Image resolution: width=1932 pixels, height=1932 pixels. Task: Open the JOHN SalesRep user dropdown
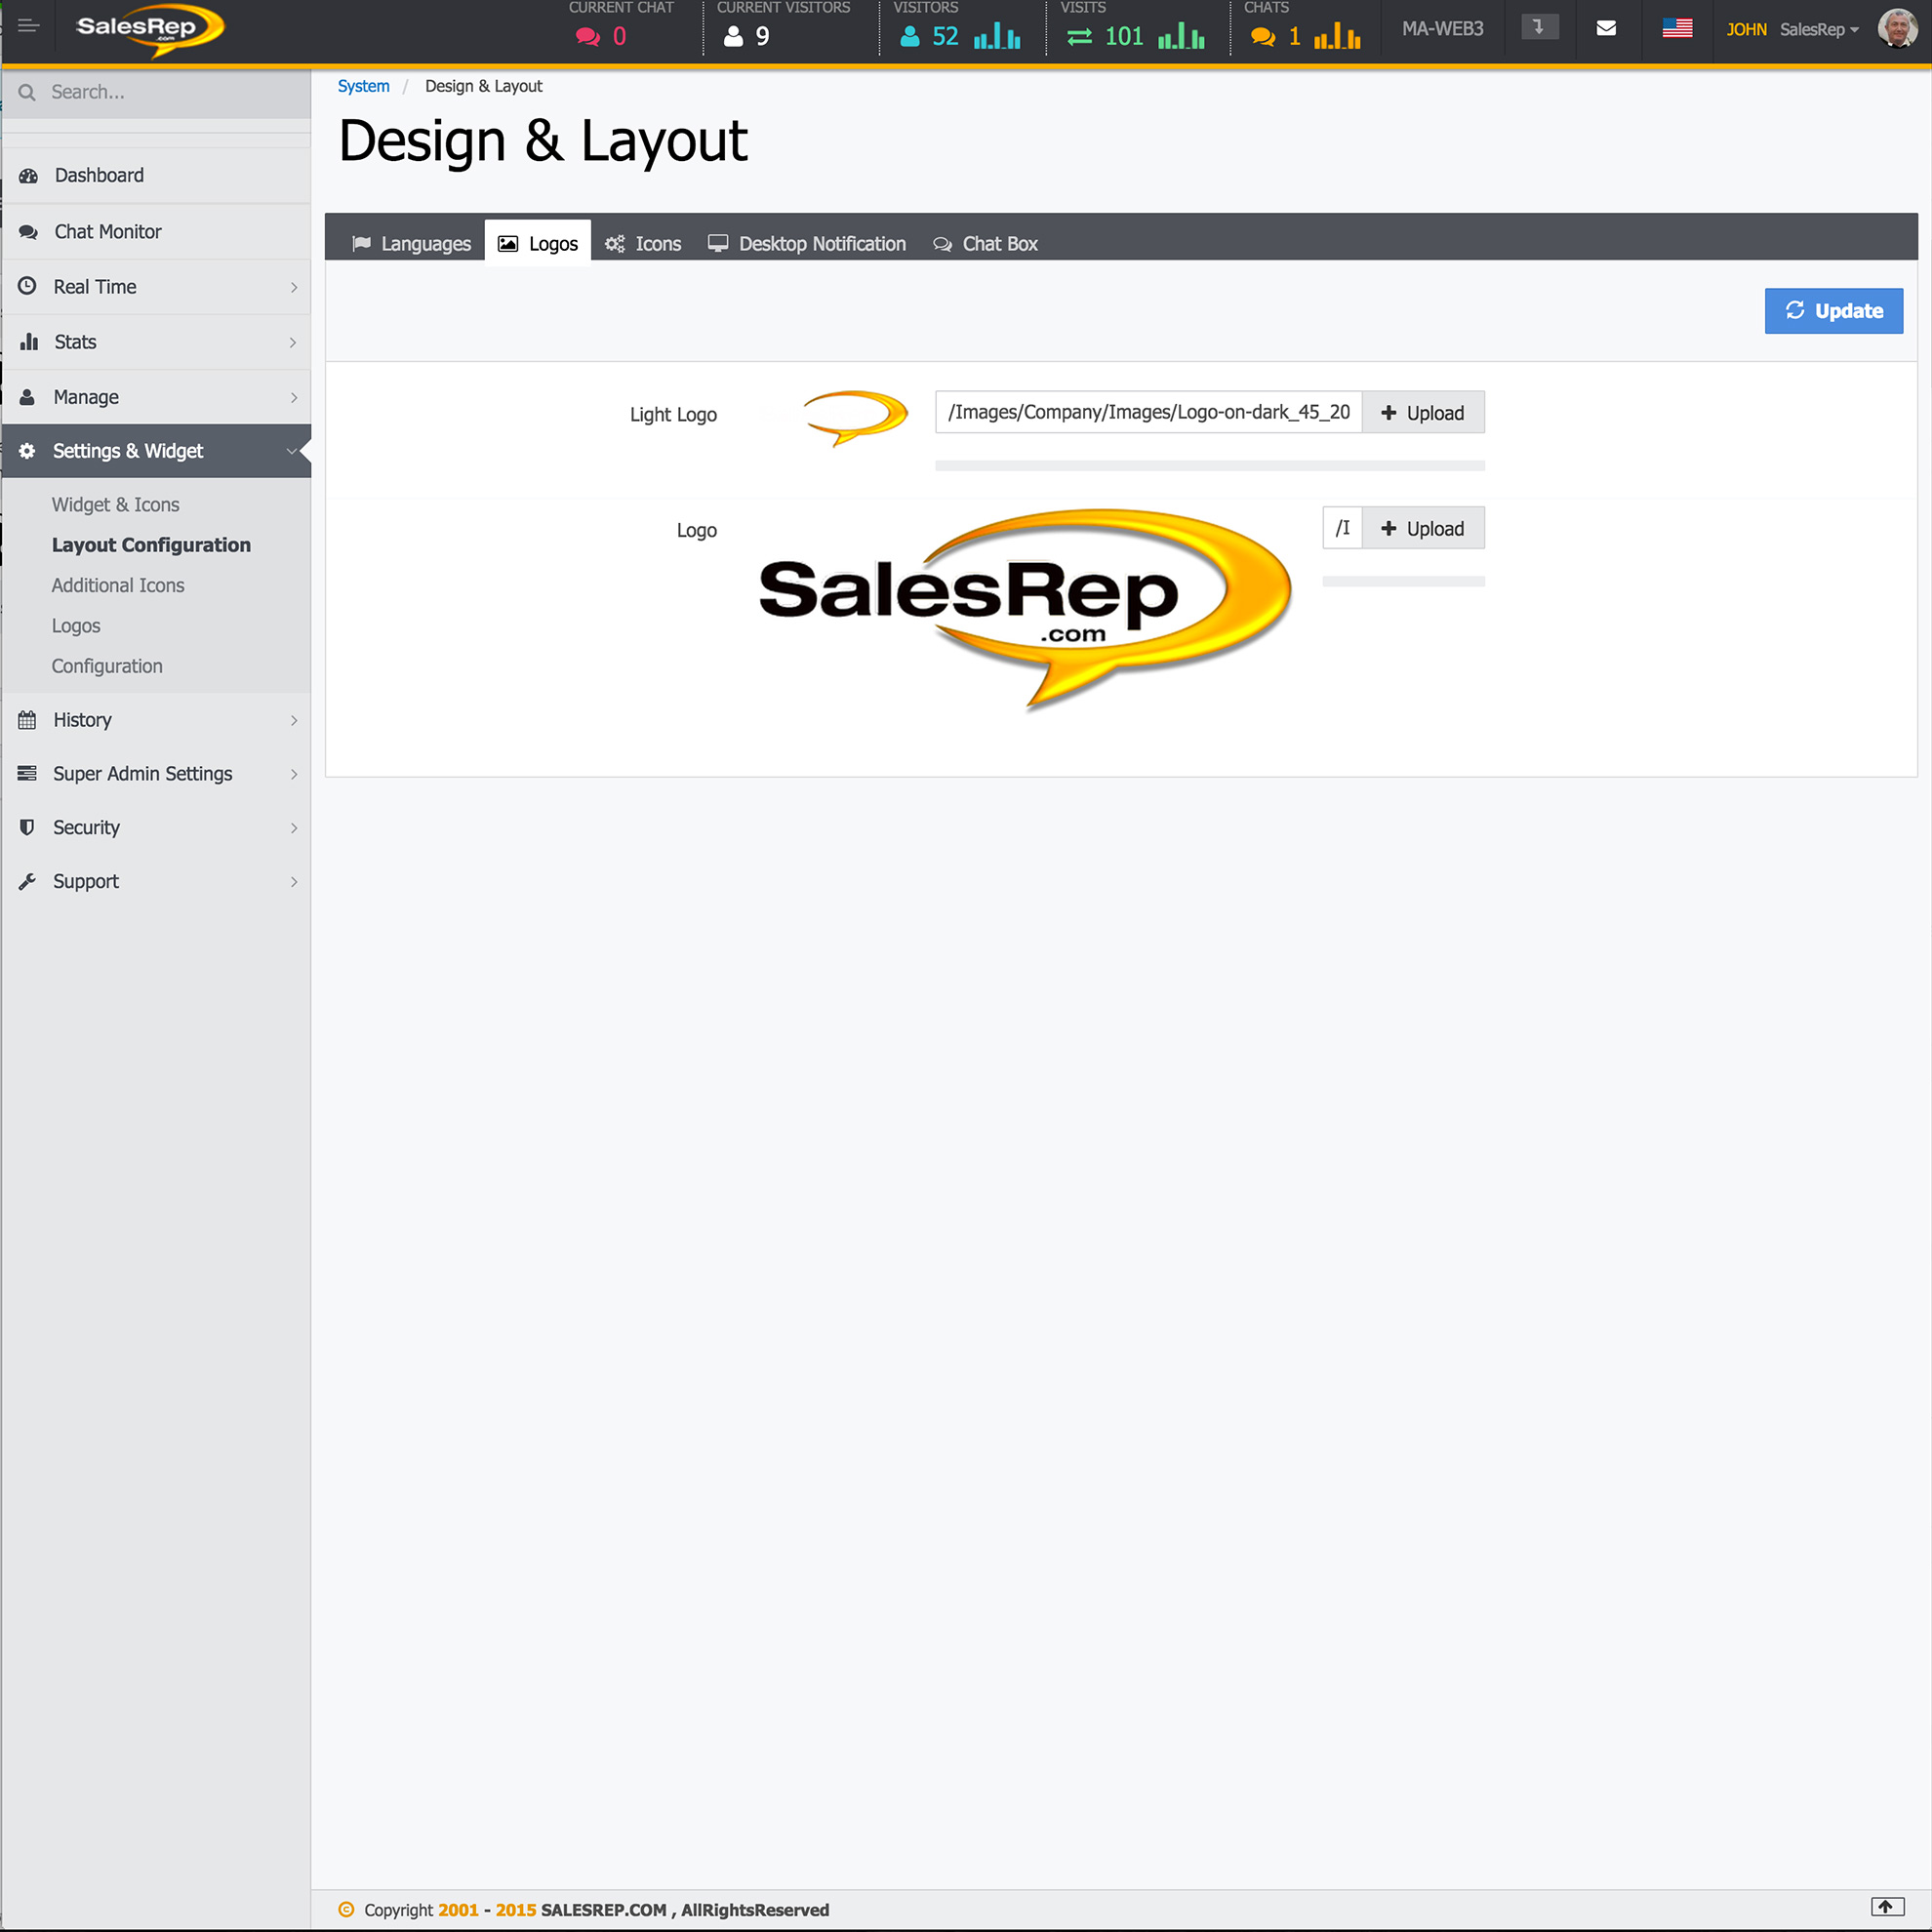coord(1792,29)
